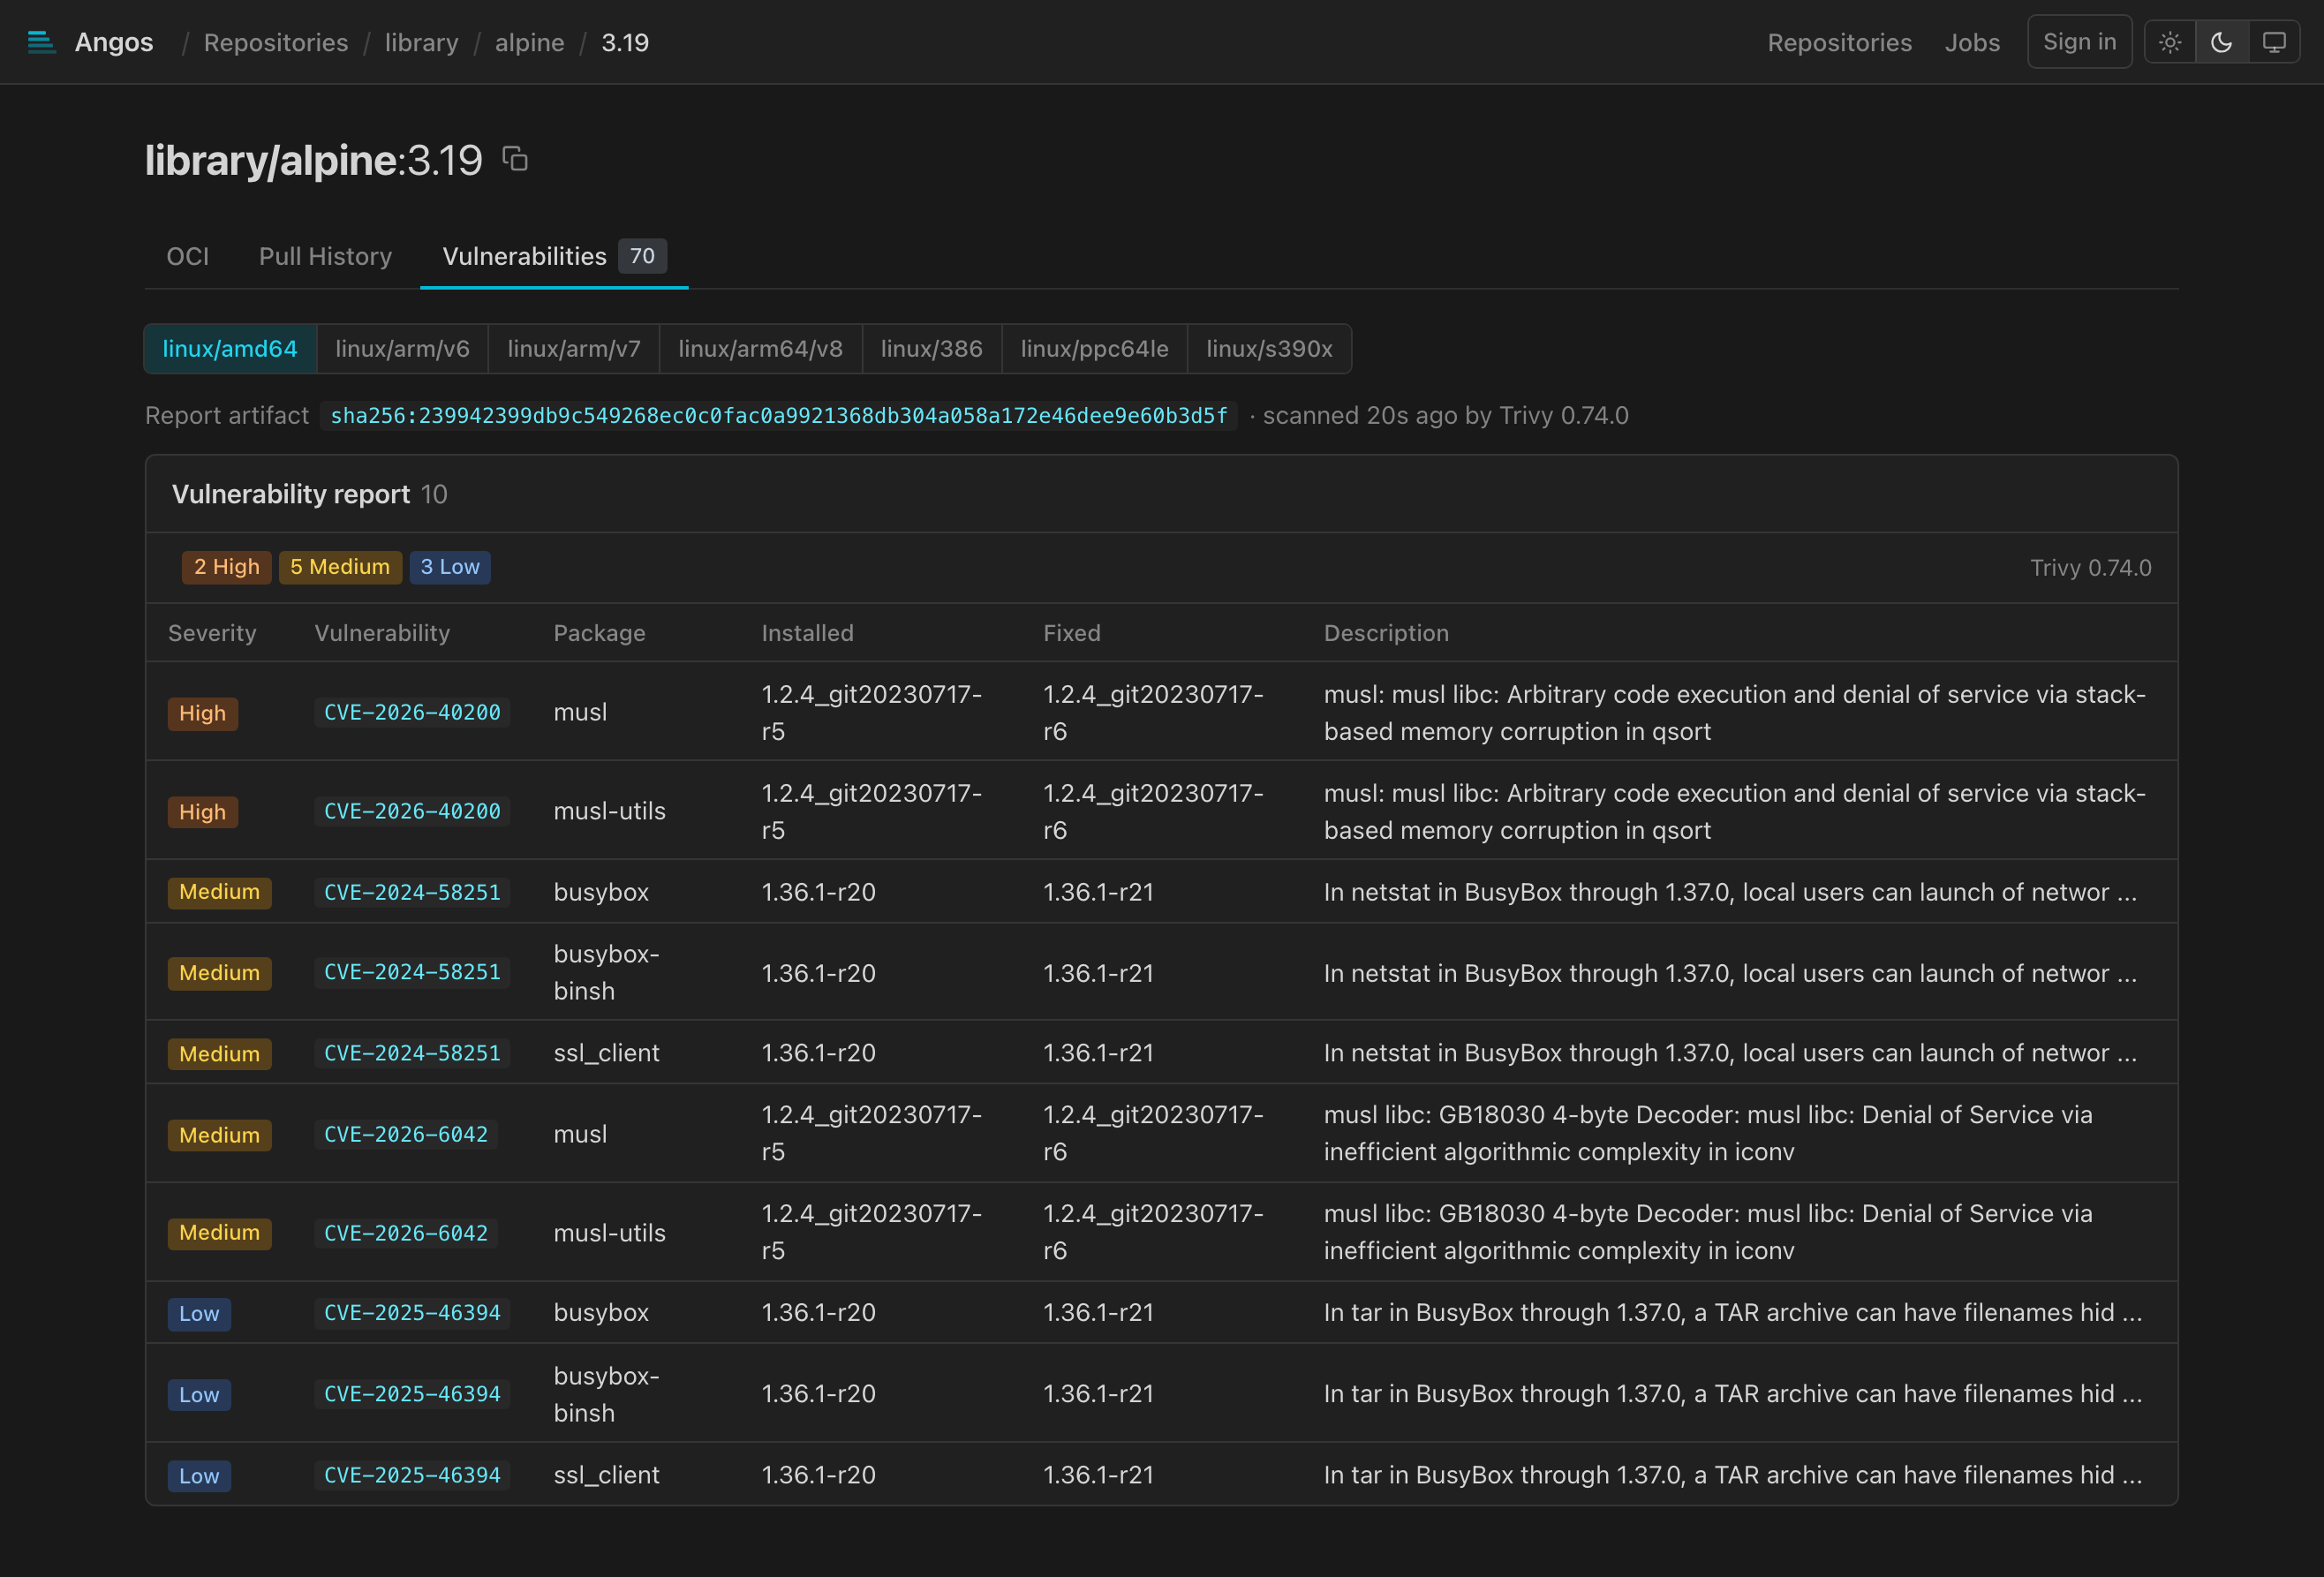Select the linux/amd64 platform

(x=230, y=349)
